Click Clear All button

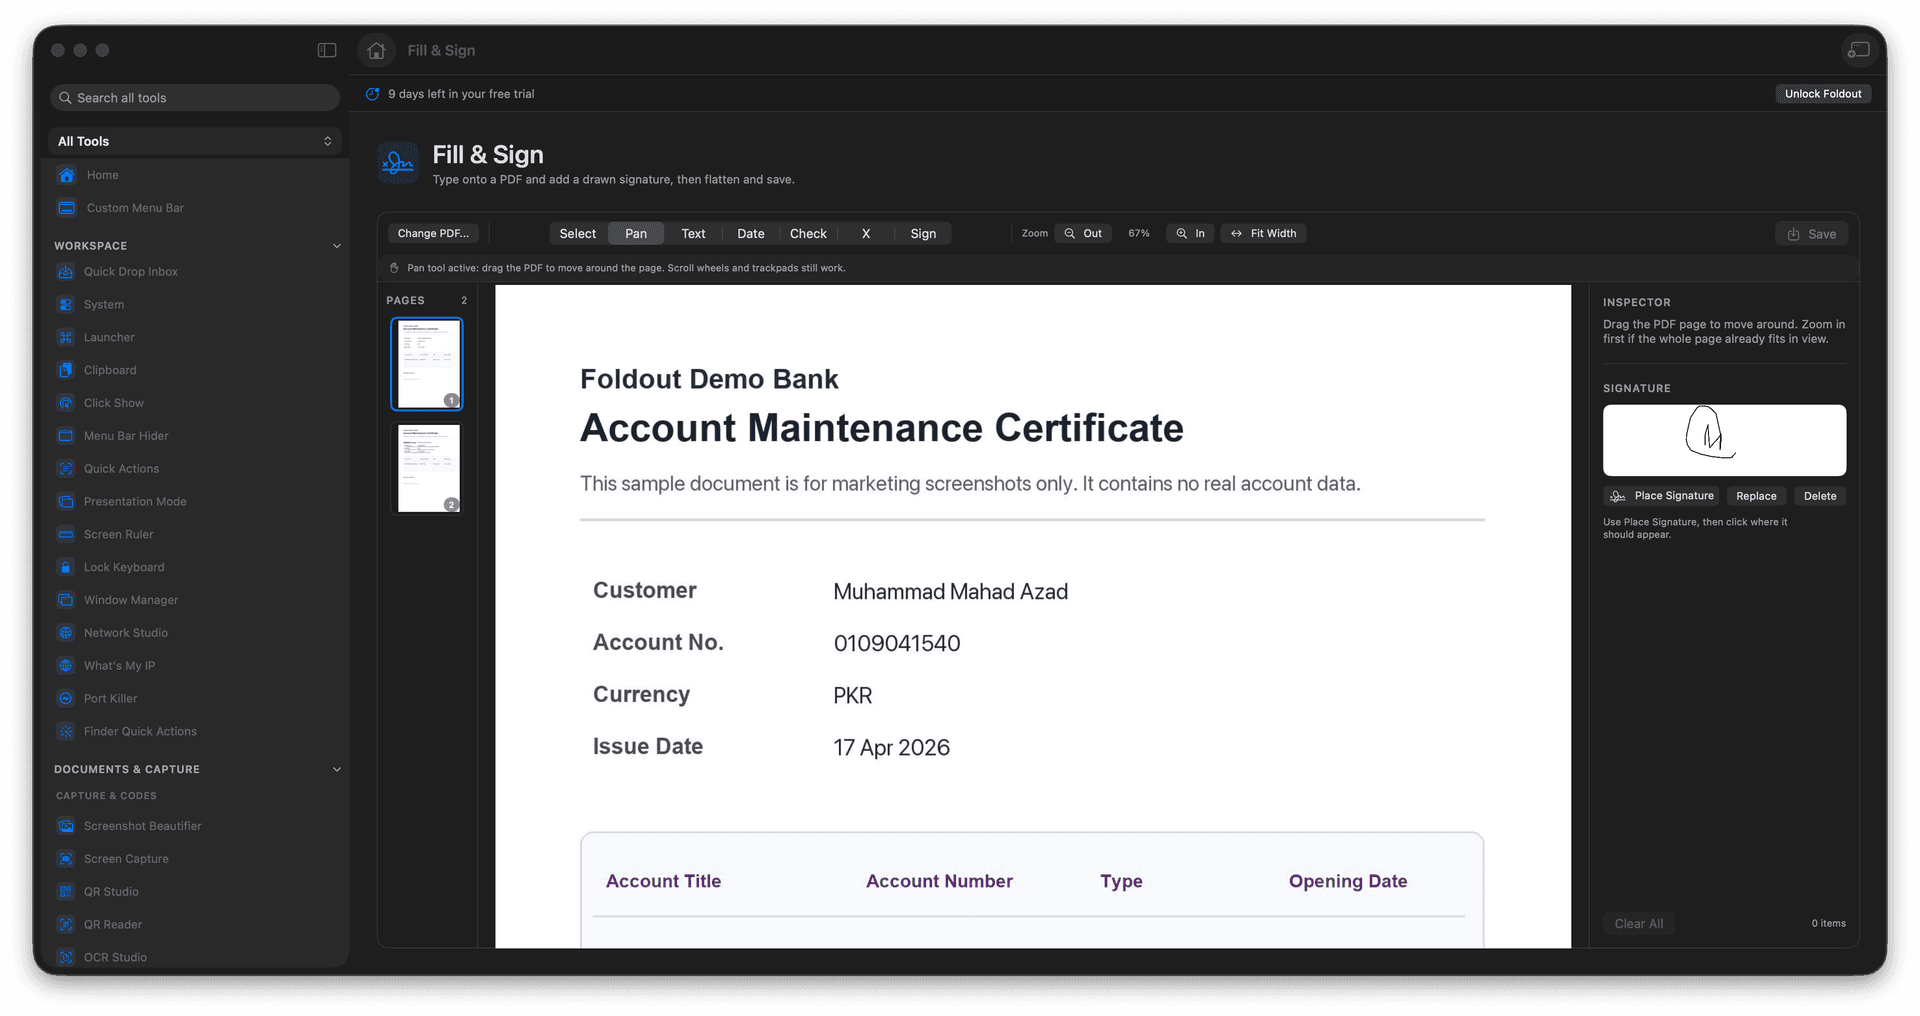[x=1639, y=924]
